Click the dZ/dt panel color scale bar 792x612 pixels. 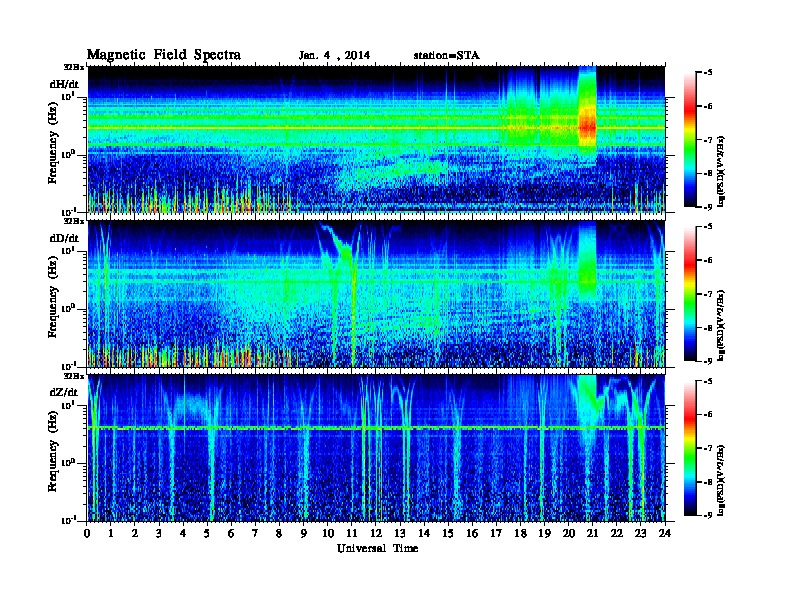click(x=689, y=448)
